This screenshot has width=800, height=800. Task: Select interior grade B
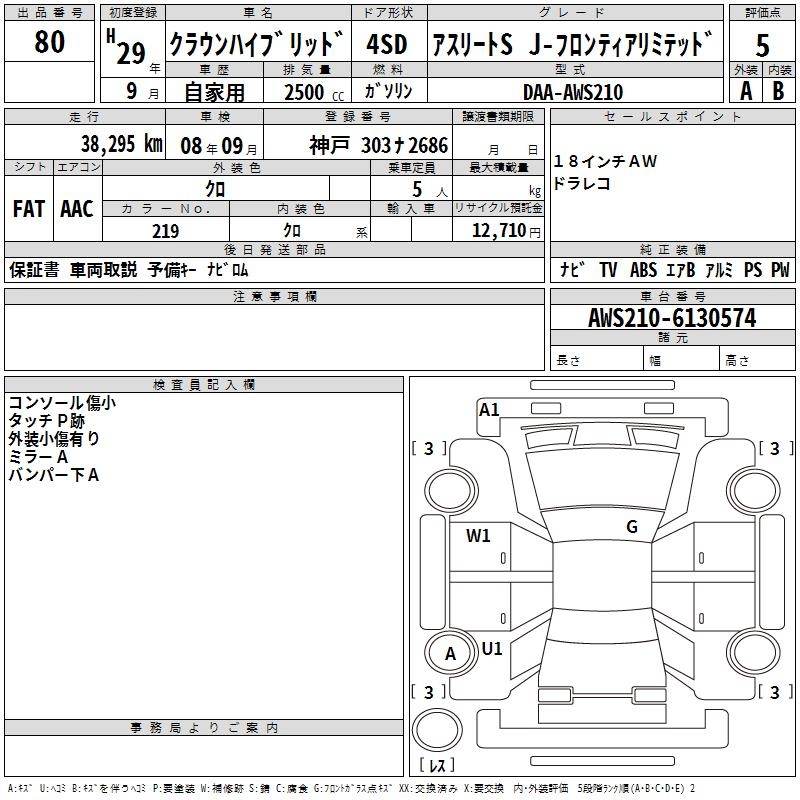778,91
